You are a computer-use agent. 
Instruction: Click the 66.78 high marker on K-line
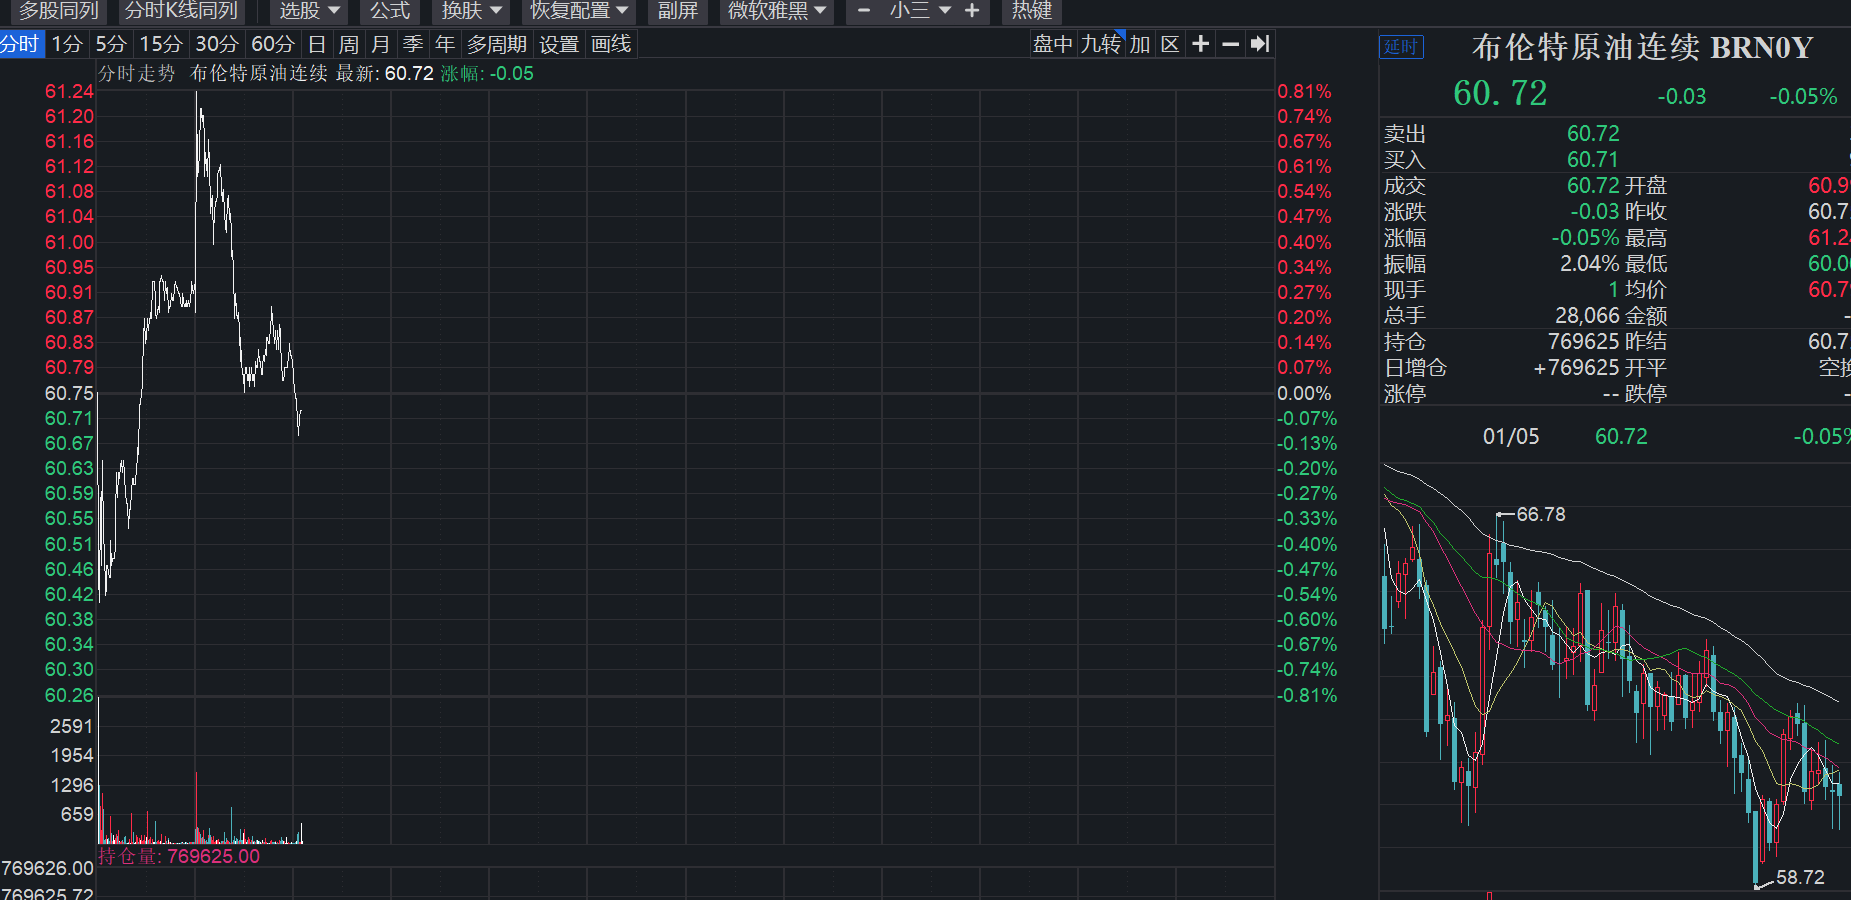pos(1540,514)
